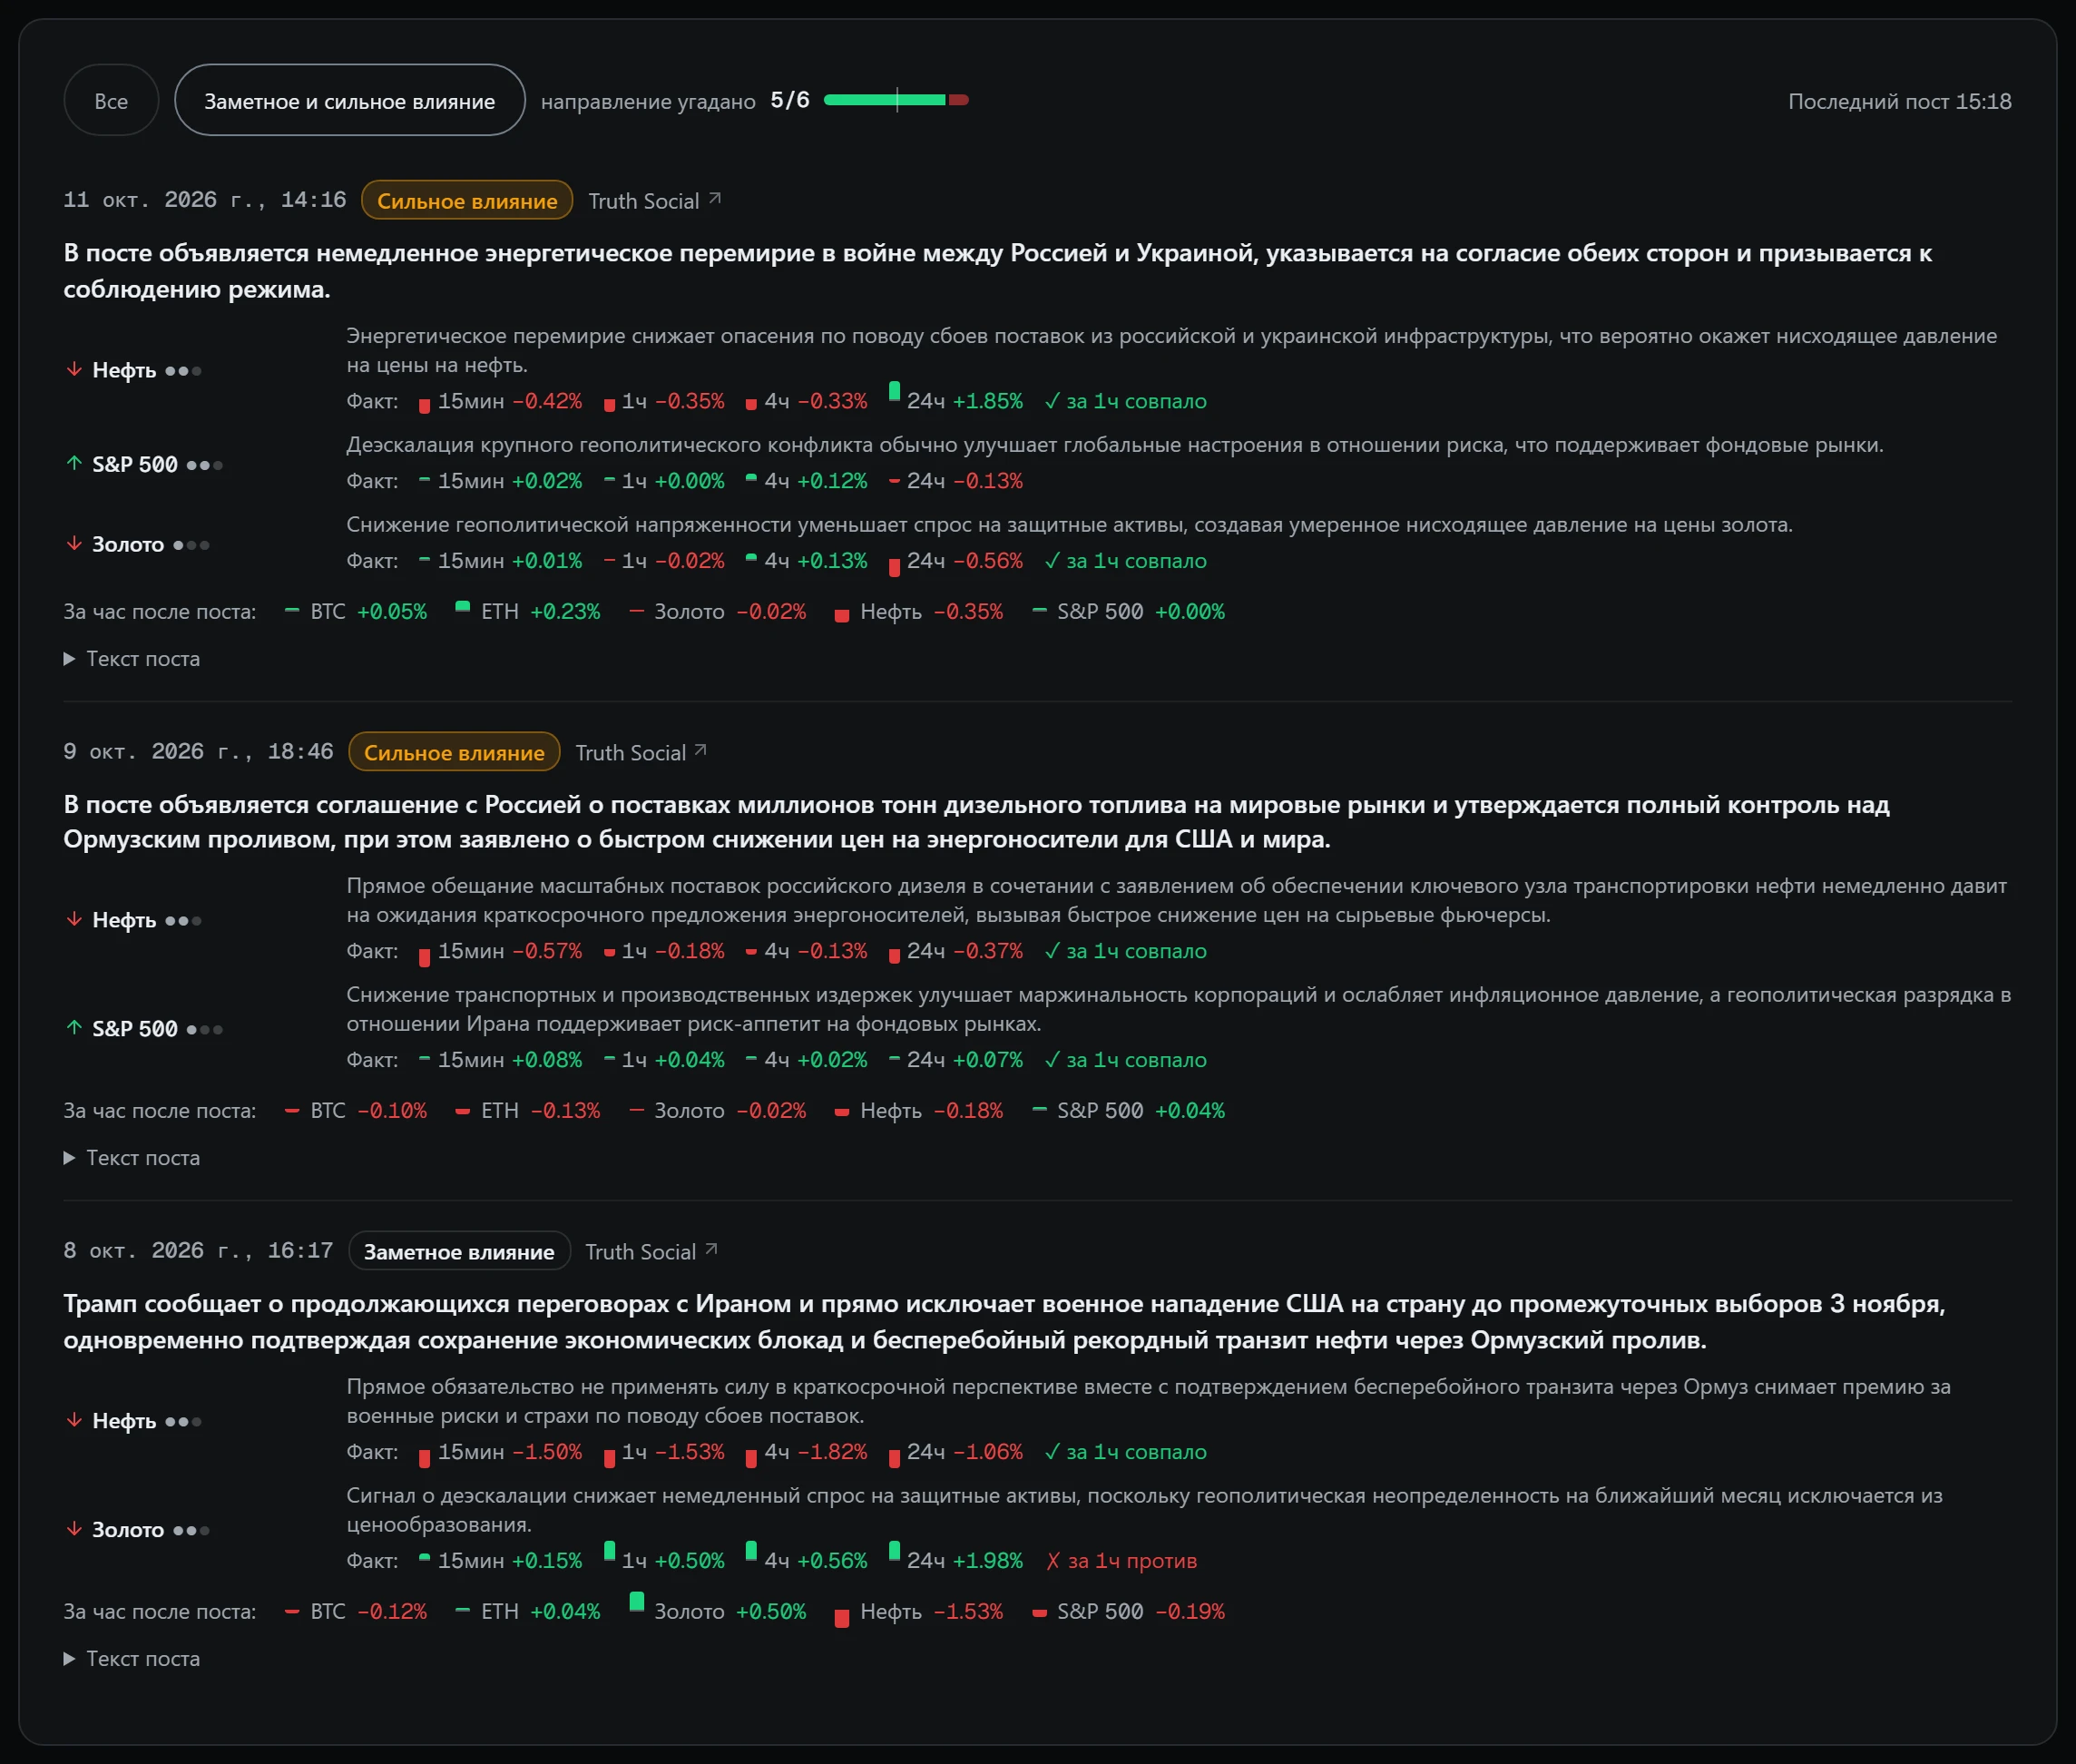Click '✓ за 1ч совпало' for Нефть in 8 окт. post
This screenshot has height=1764, width=2076.
(x=1125, y=1452)
